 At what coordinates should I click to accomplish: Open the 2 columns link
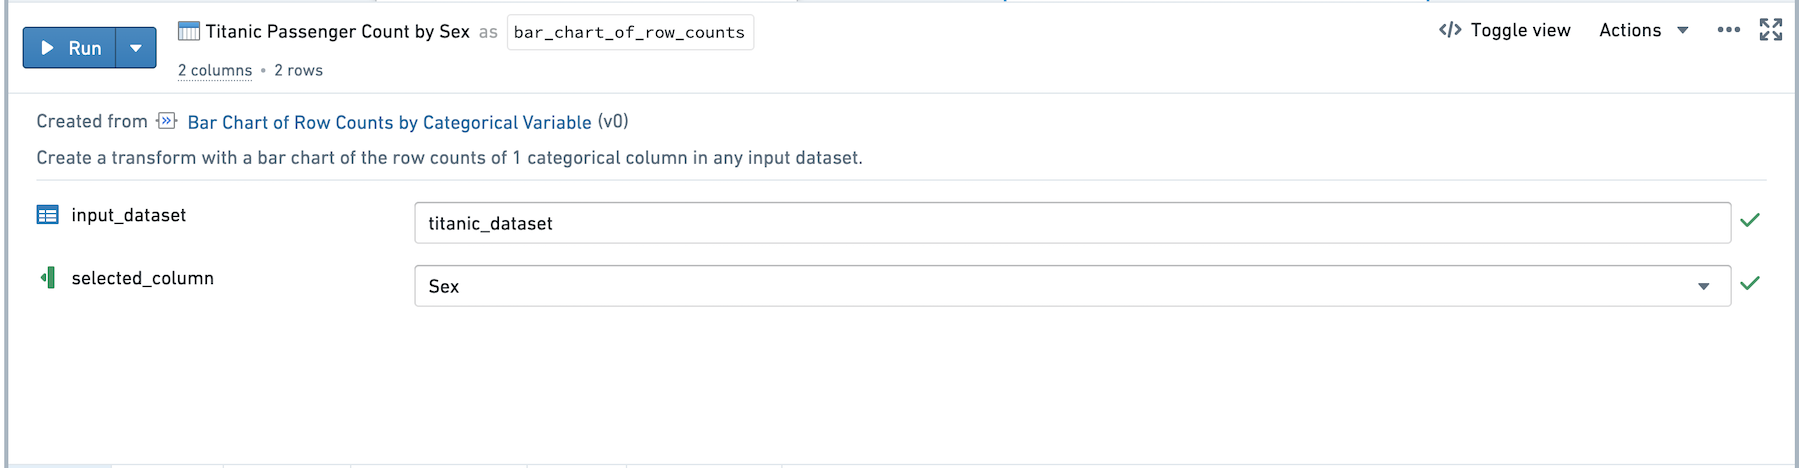[215, 70]
